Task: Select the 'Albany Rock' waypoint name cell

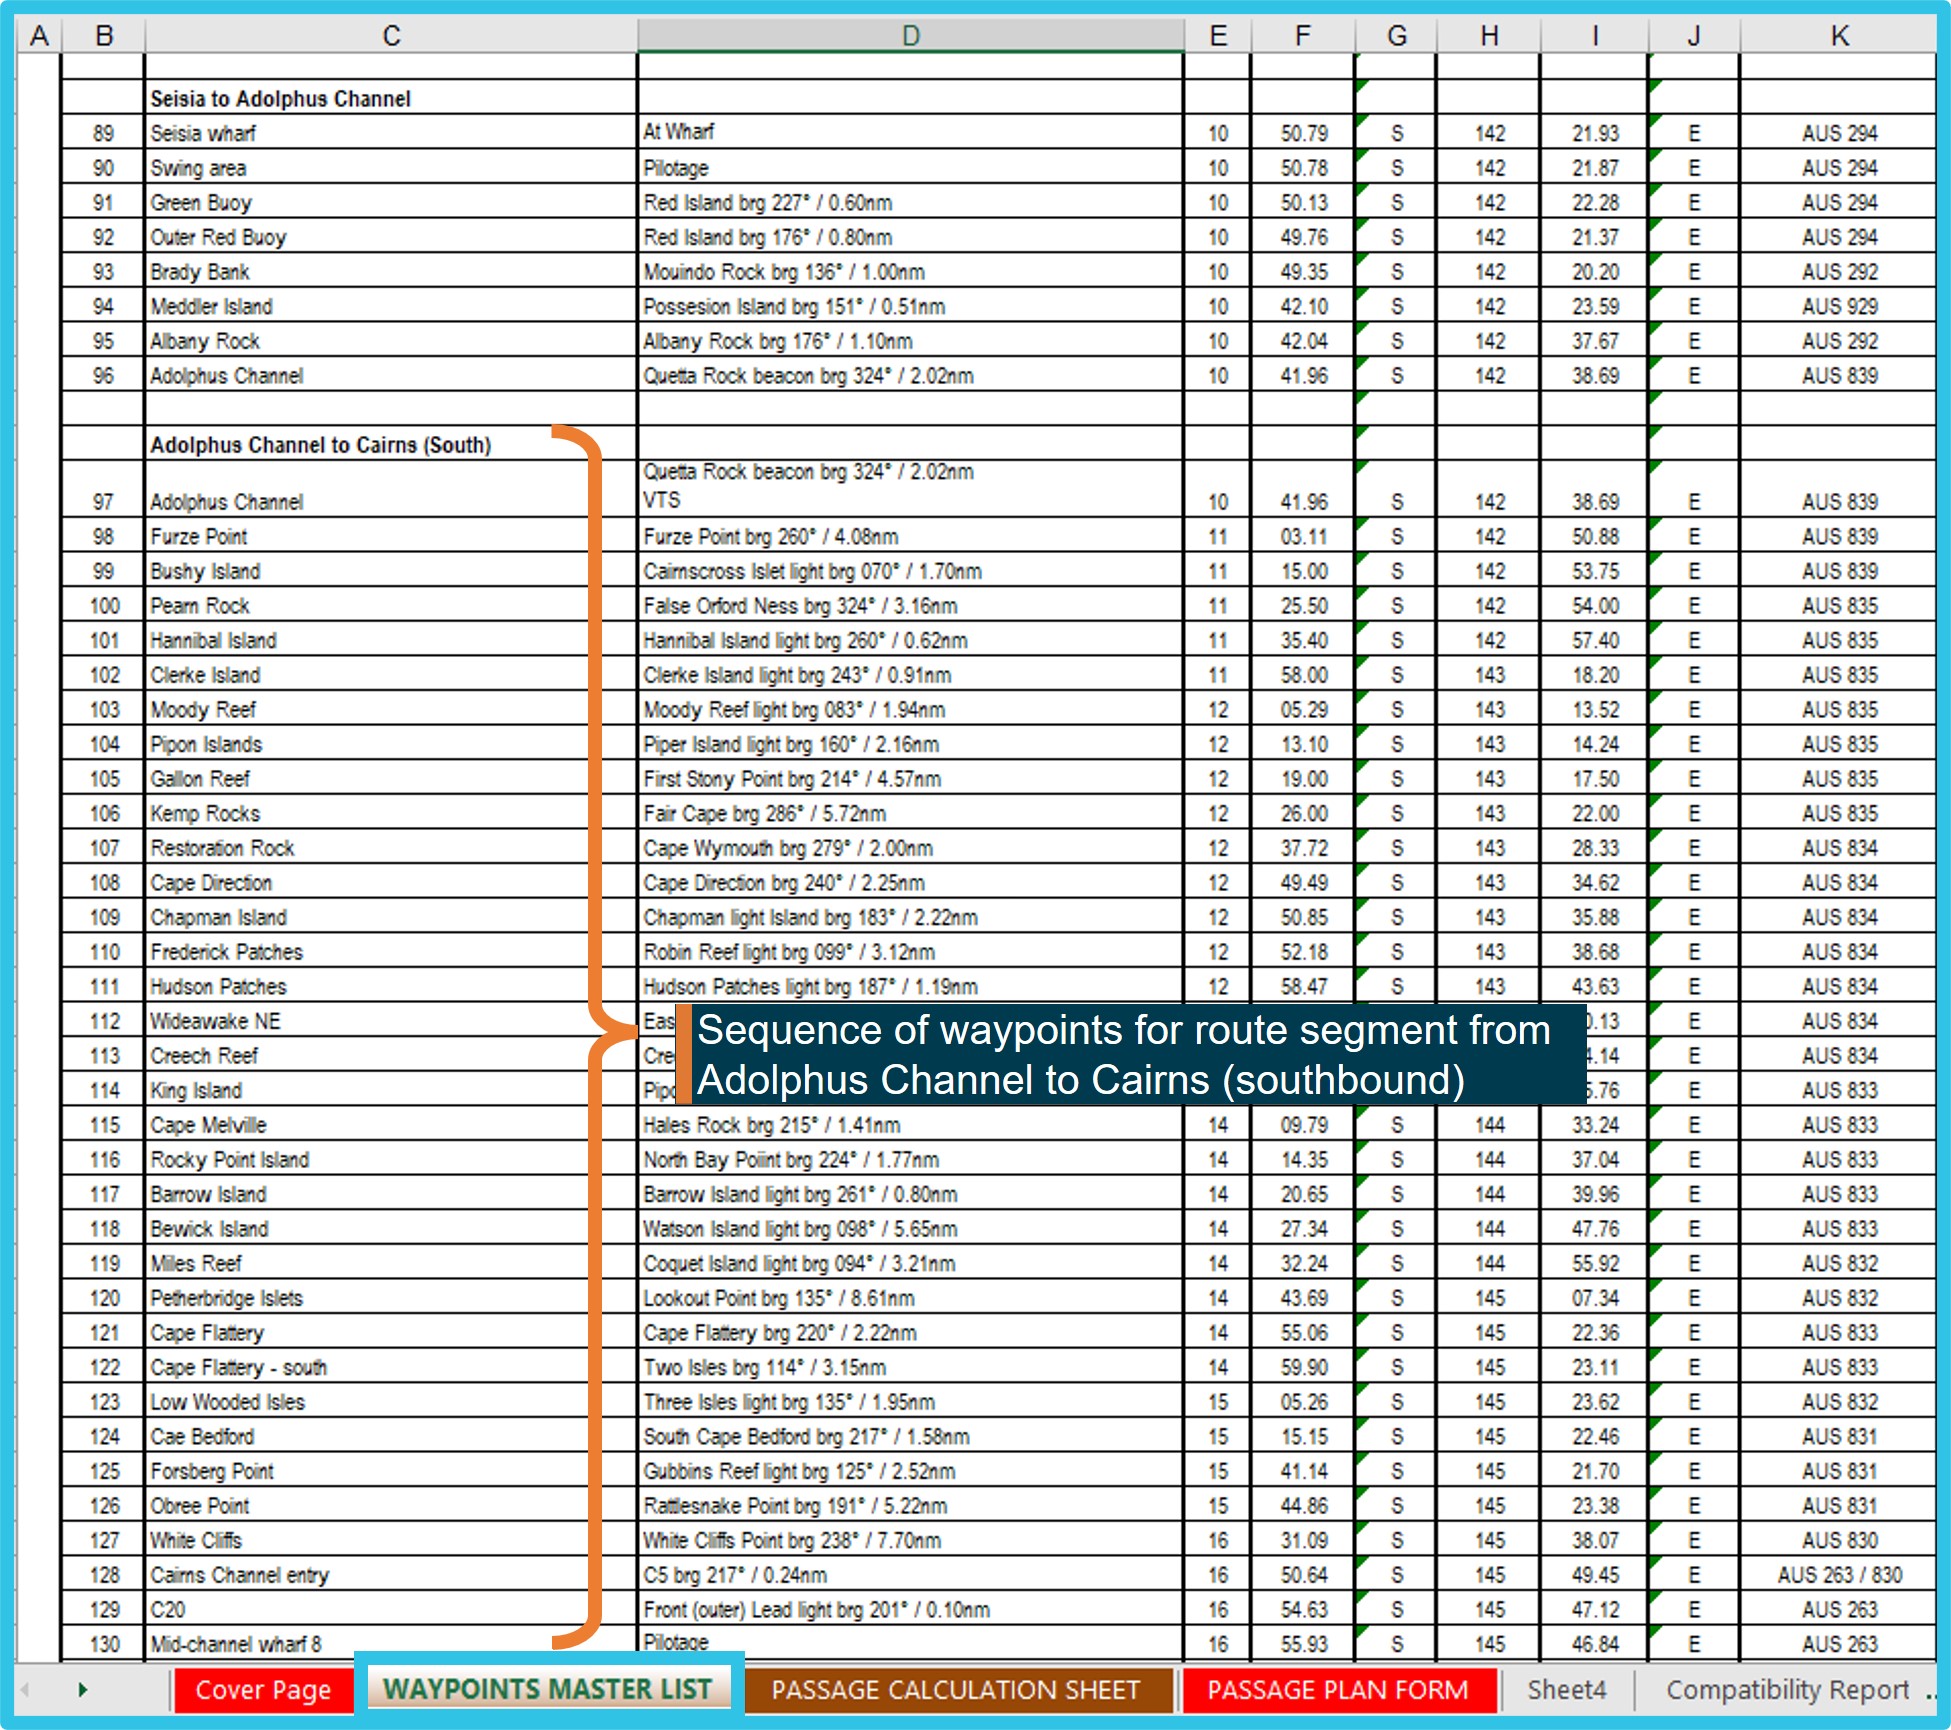Action: click(391, 341)
